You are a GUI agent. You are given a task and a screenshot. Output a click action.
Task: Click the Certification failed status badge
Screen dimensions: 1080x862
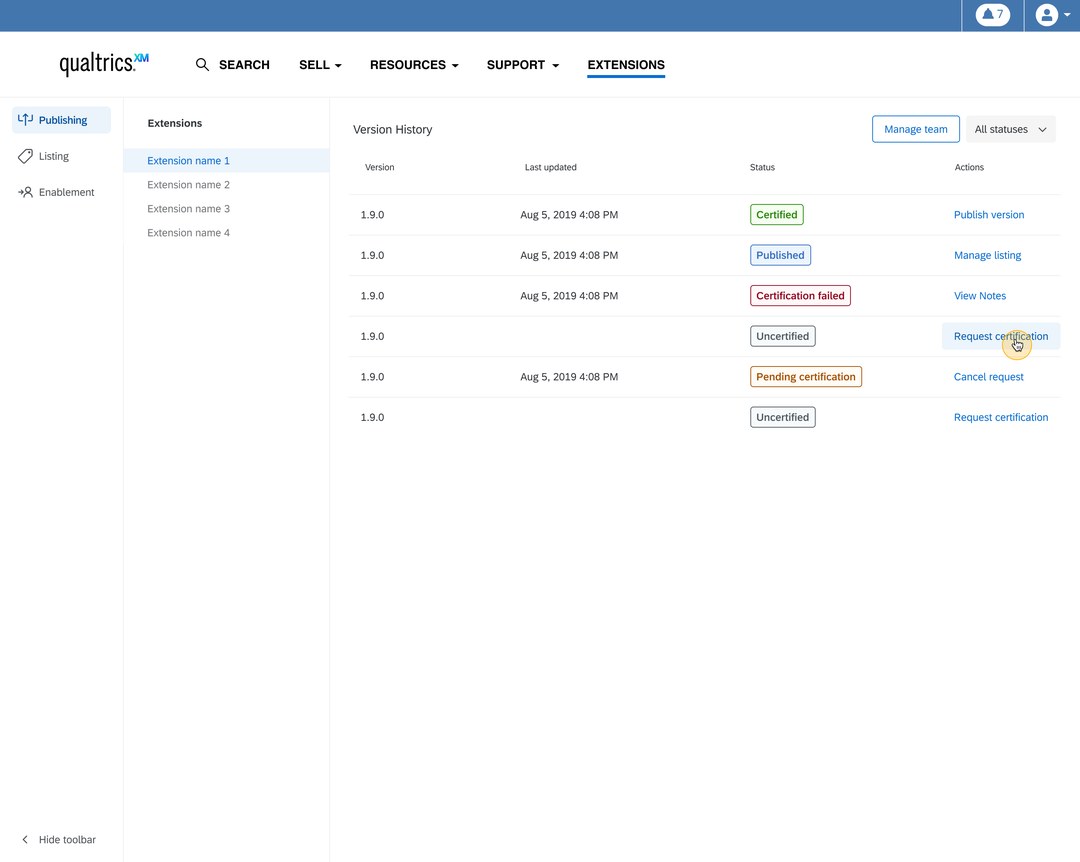tap(800, 296)
